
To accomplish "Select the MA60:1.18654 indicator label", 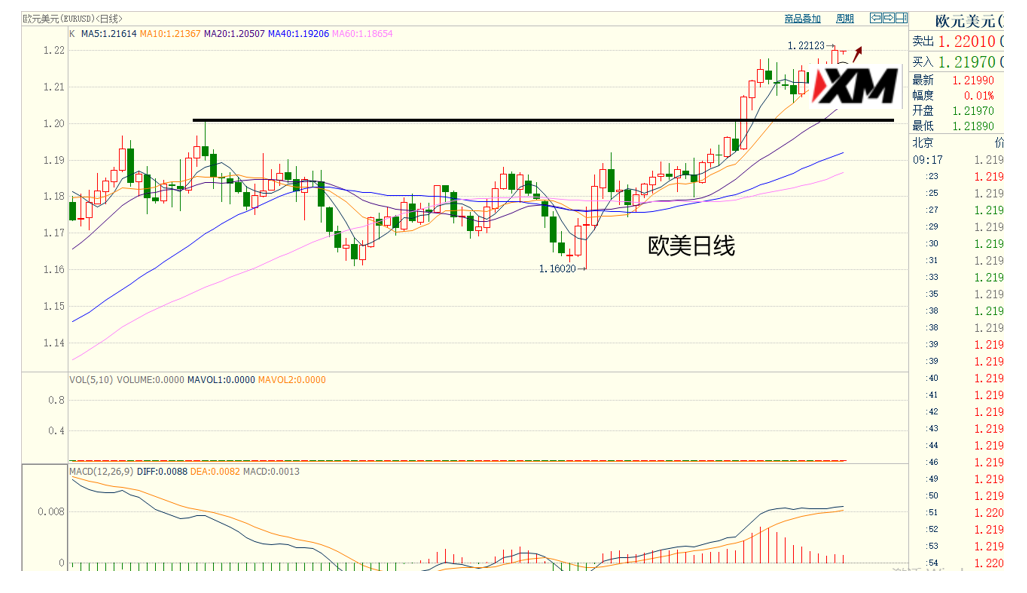I will tap(362, 33).
